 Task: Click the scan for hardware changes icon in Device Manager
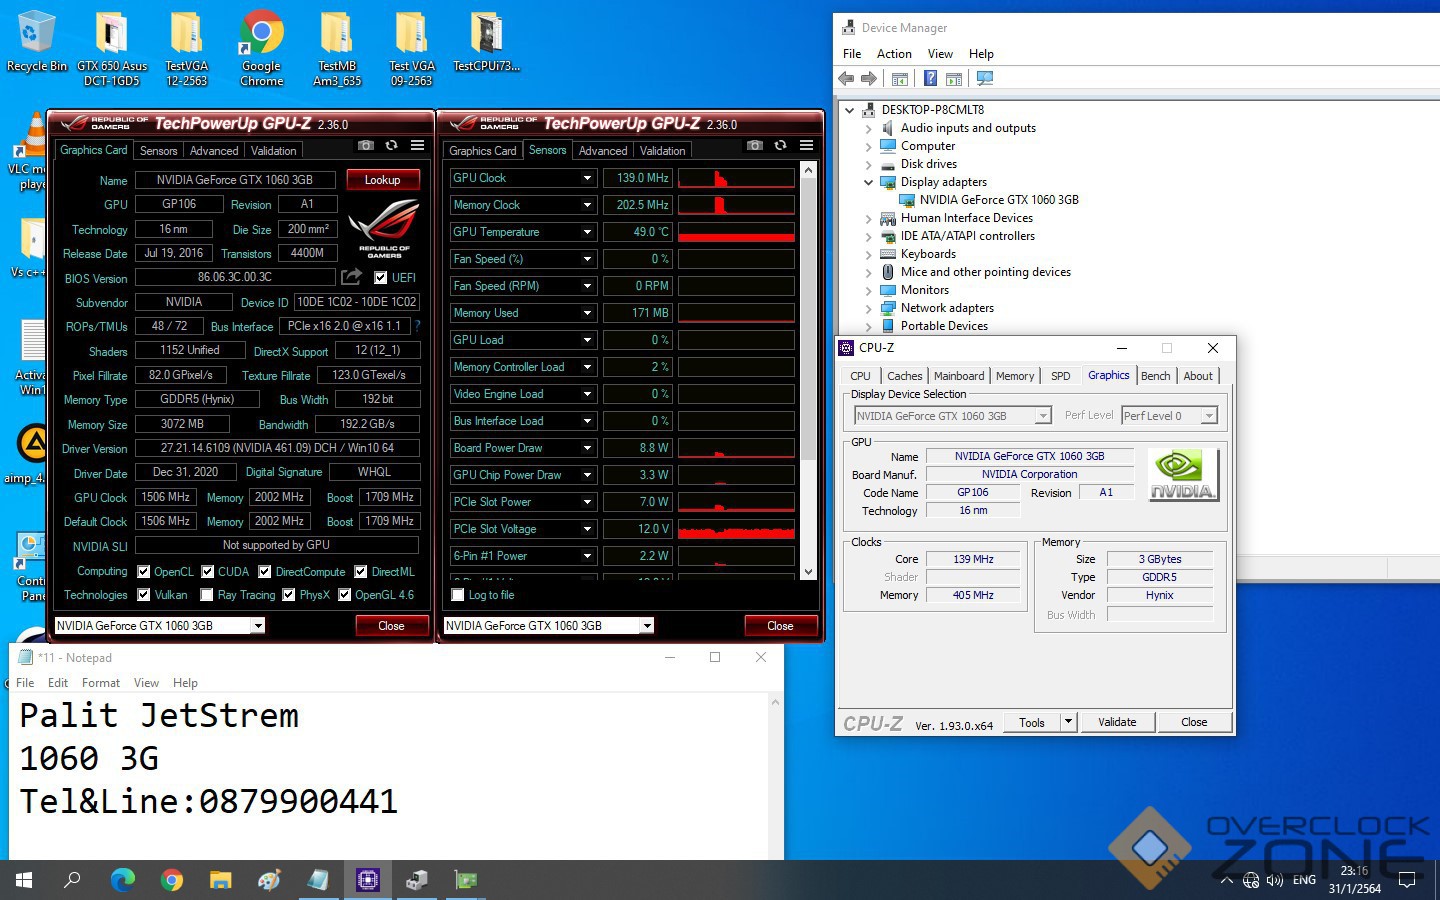[x=985, y=79]
